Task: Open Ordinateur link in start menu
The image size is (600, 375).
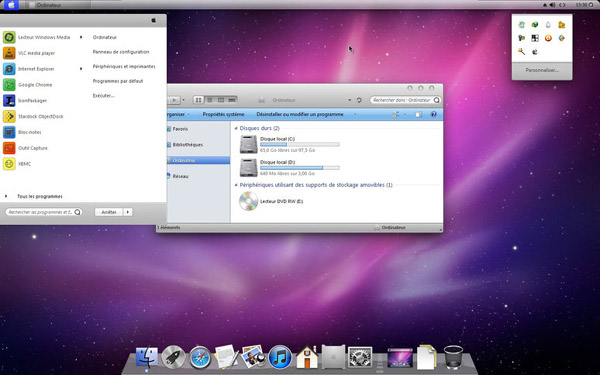Action: pyautogui.click(x=105, y=37)
